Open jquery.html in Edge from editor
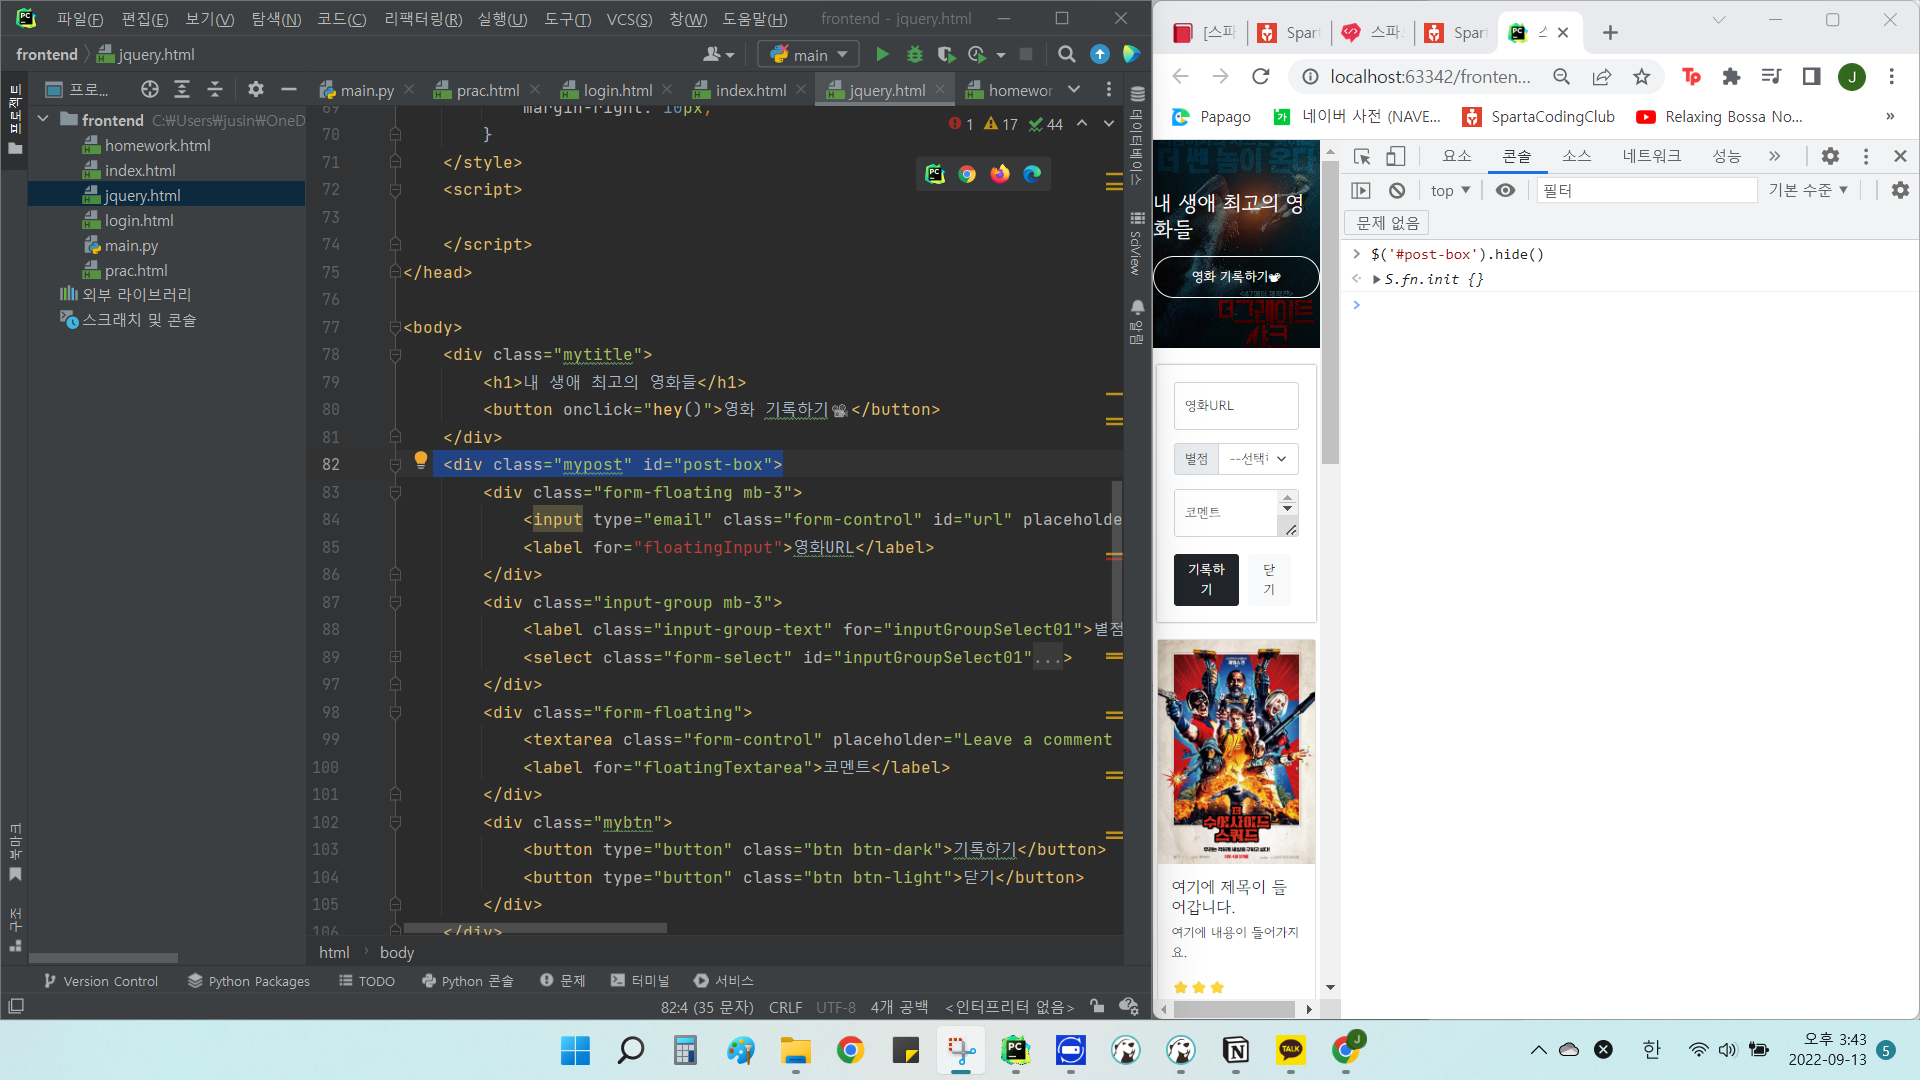The width and height of the screenshot is (1920, 1080). pos(1032,174)
